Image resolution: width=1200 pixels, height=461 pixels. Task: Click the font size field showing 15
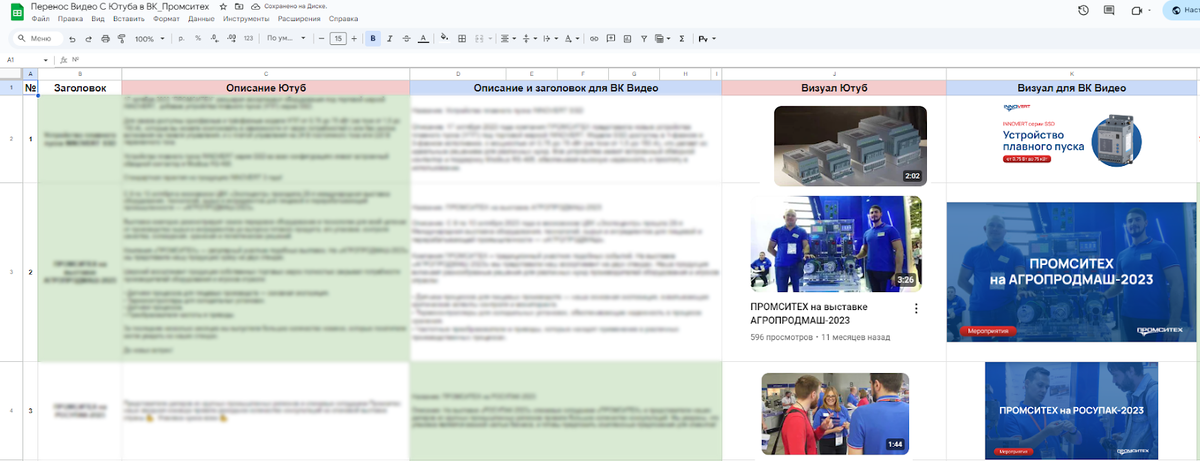point(338,39)
